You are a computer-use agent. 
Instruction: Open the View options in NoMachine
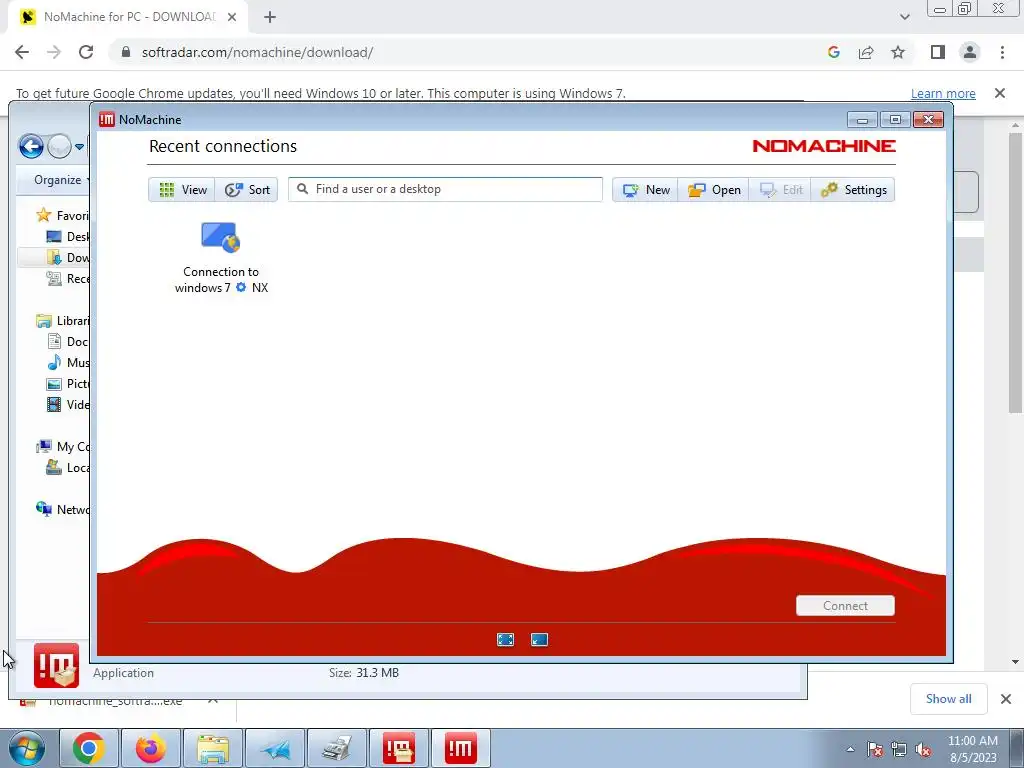click(182, 189)
